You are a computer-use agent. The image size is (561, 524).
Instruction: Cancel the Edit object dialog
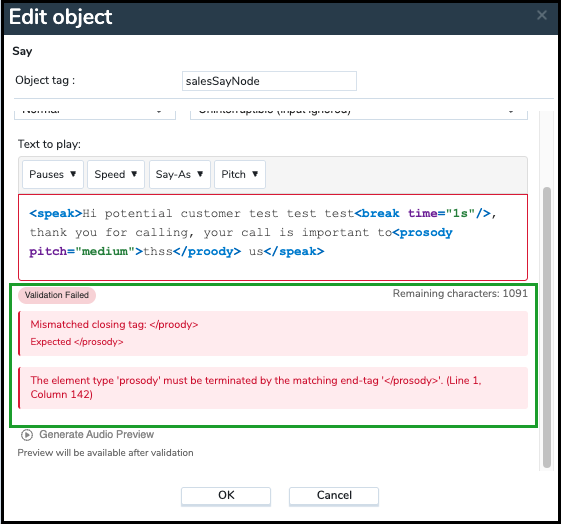pos(334,496)
